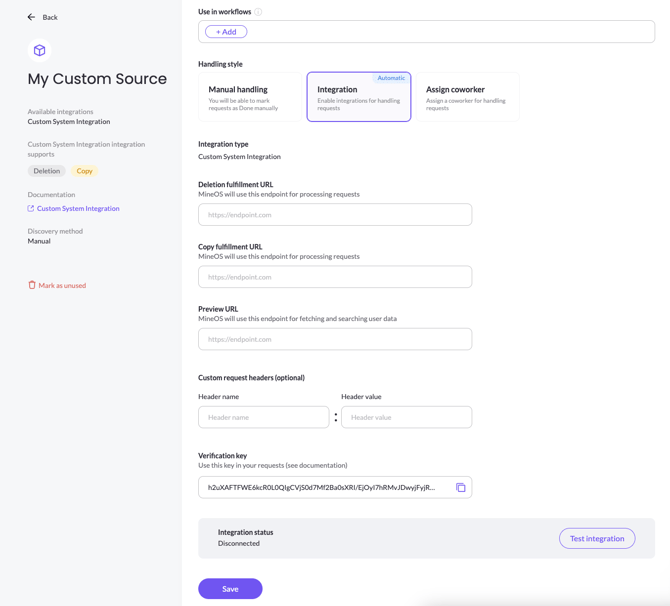Image resolution: width=670 pixels, height=606 pixels.
Task: Click the Deletion tag in the sidebar
Action: tap(47, 171)
